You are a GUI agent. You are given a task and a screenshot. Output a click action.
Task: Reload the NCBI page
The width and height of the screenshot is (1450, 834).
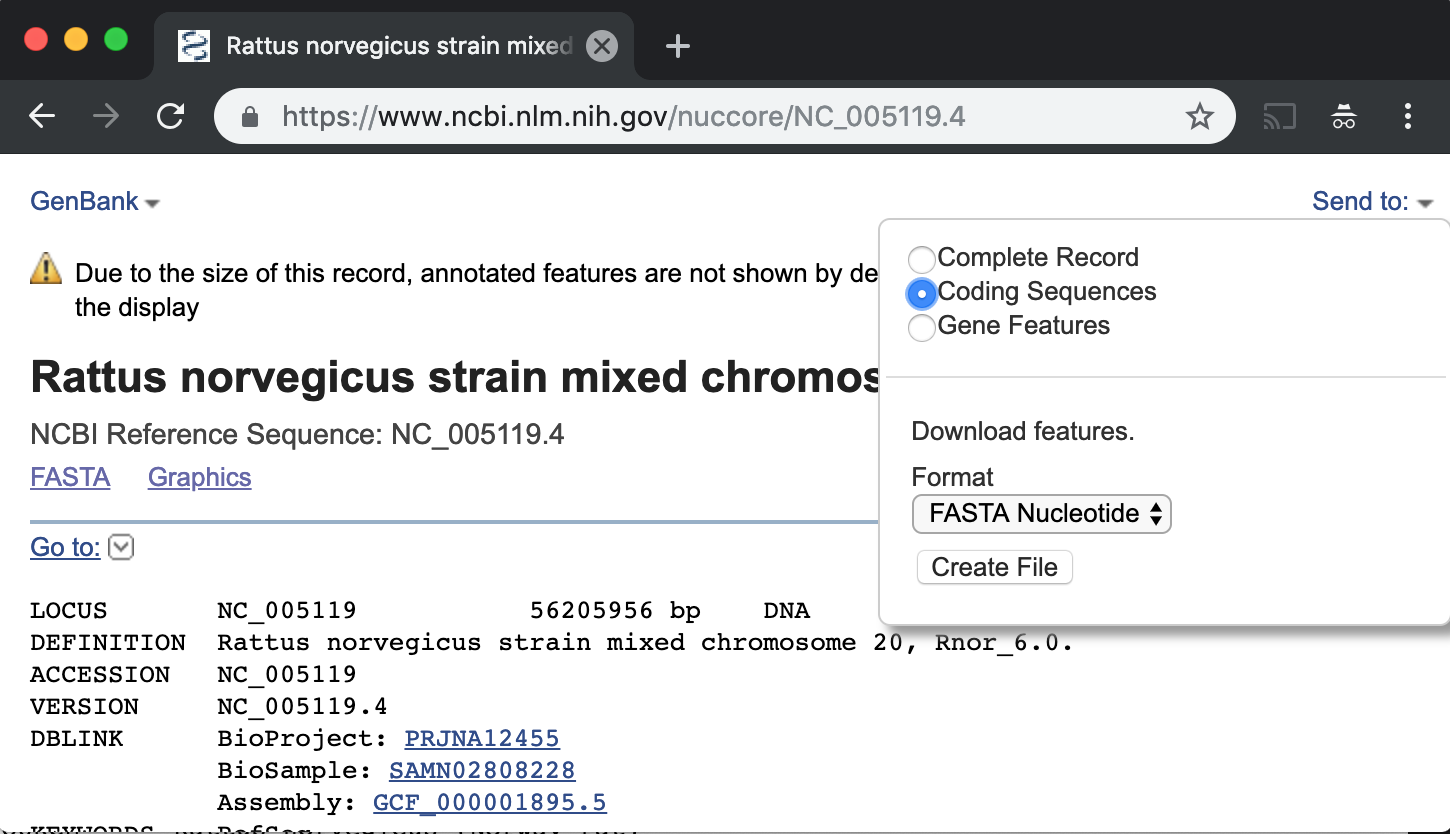[x=171, y=116]
